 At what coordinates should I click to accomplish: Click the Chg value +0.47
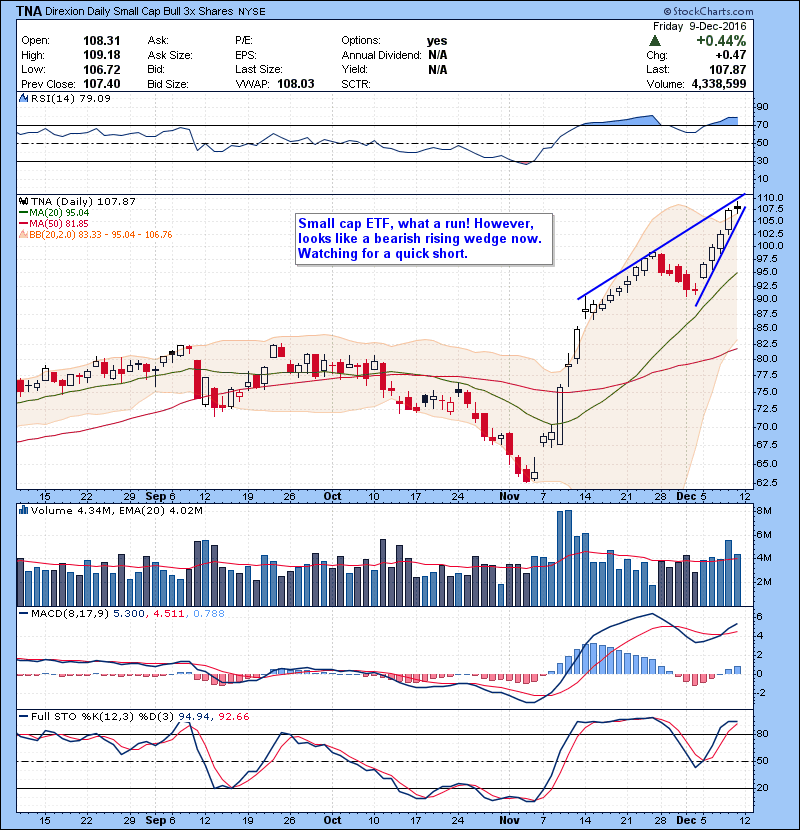click(731, 55)
